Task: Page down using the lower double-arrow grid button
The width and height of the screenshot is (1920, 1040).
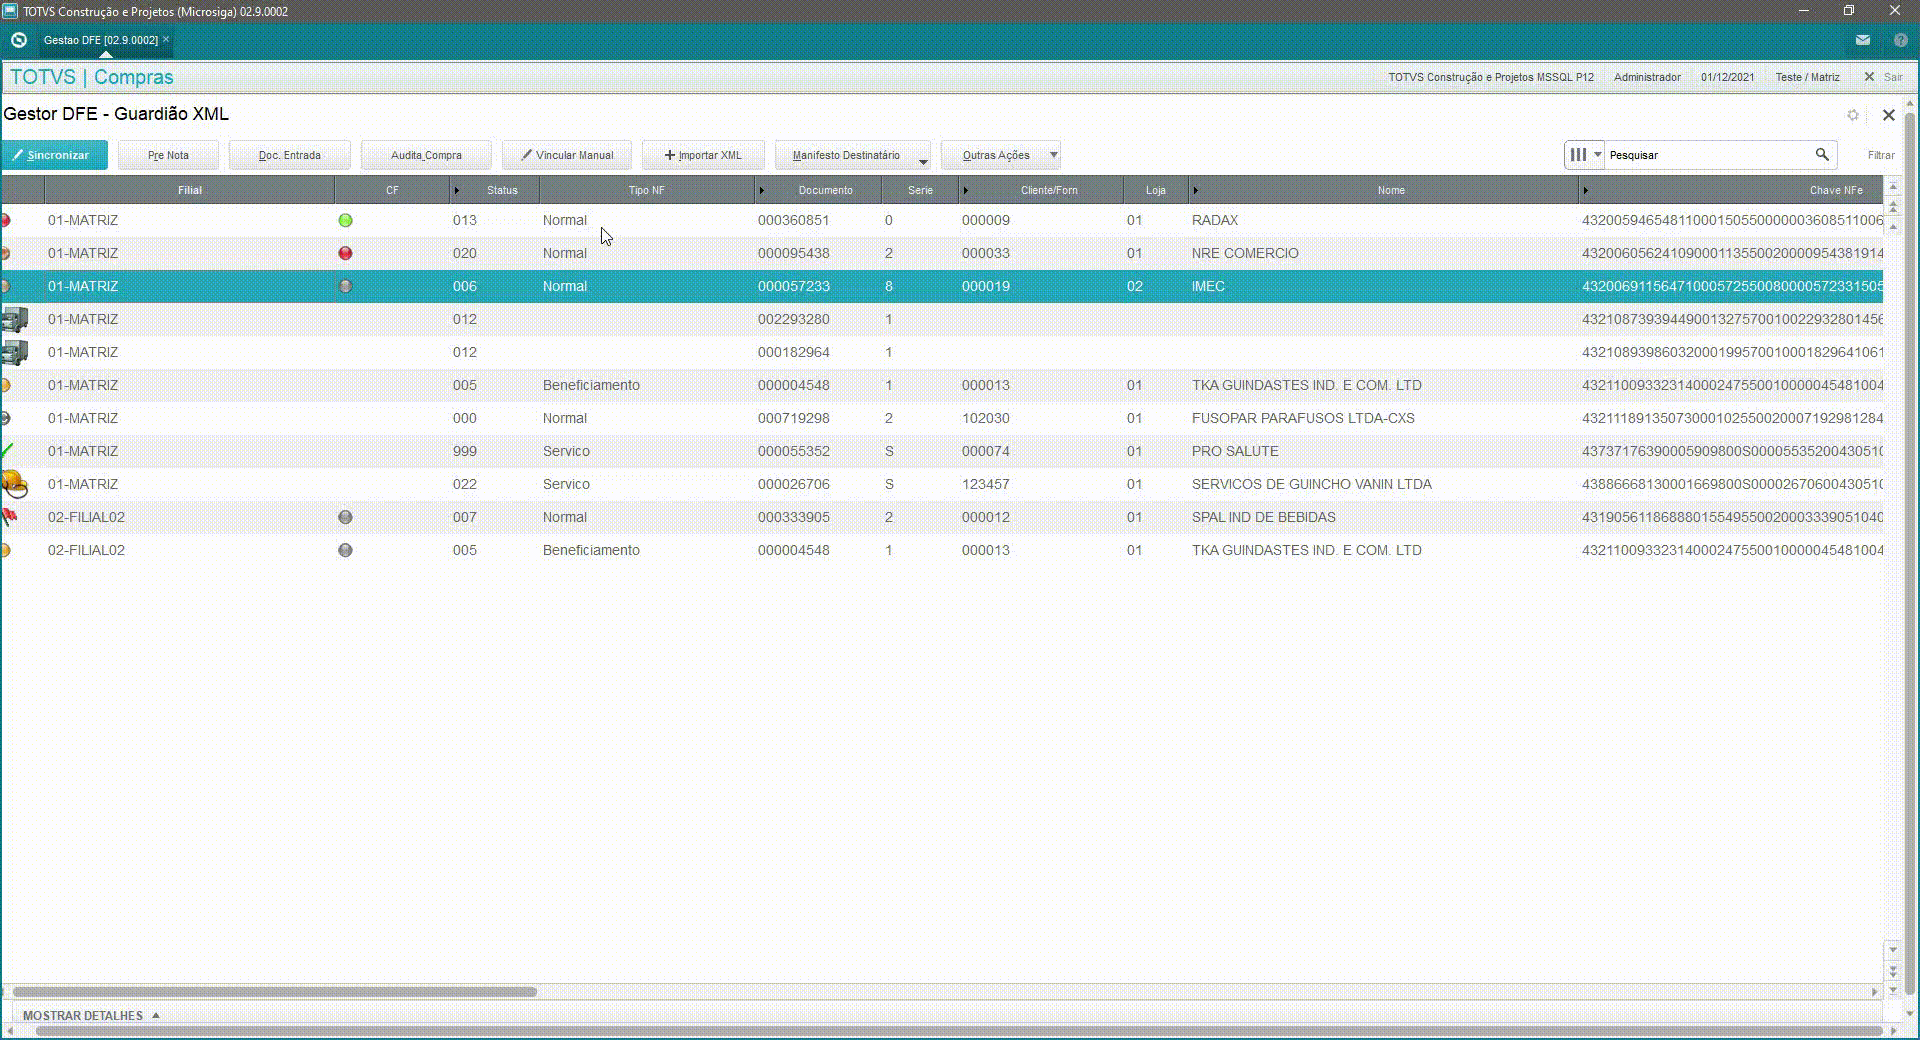Action: pyautogui.click(x=1892, y=970)
